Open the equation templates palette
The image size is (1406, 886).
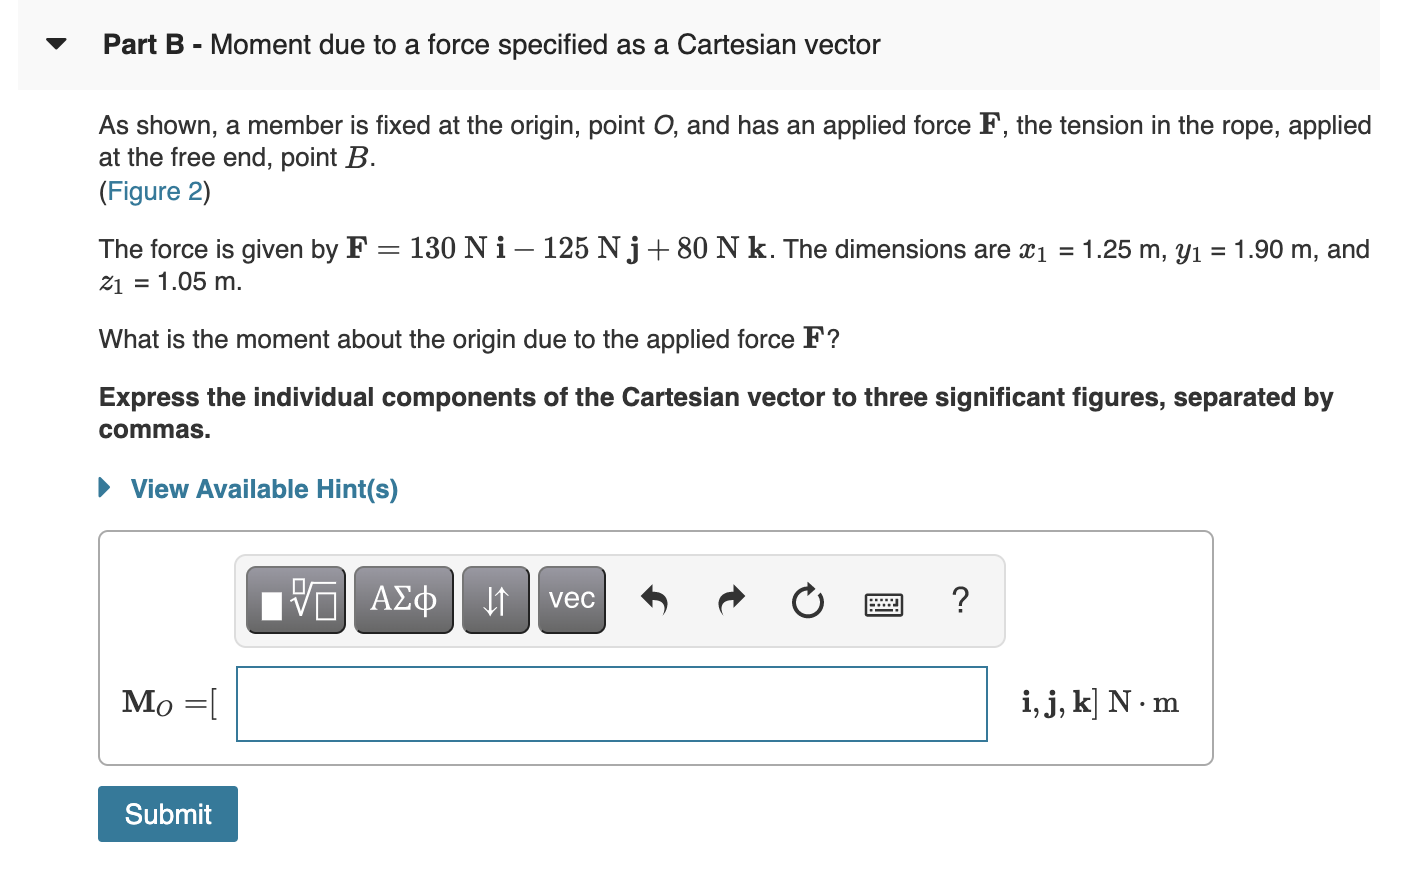[295, 599]
